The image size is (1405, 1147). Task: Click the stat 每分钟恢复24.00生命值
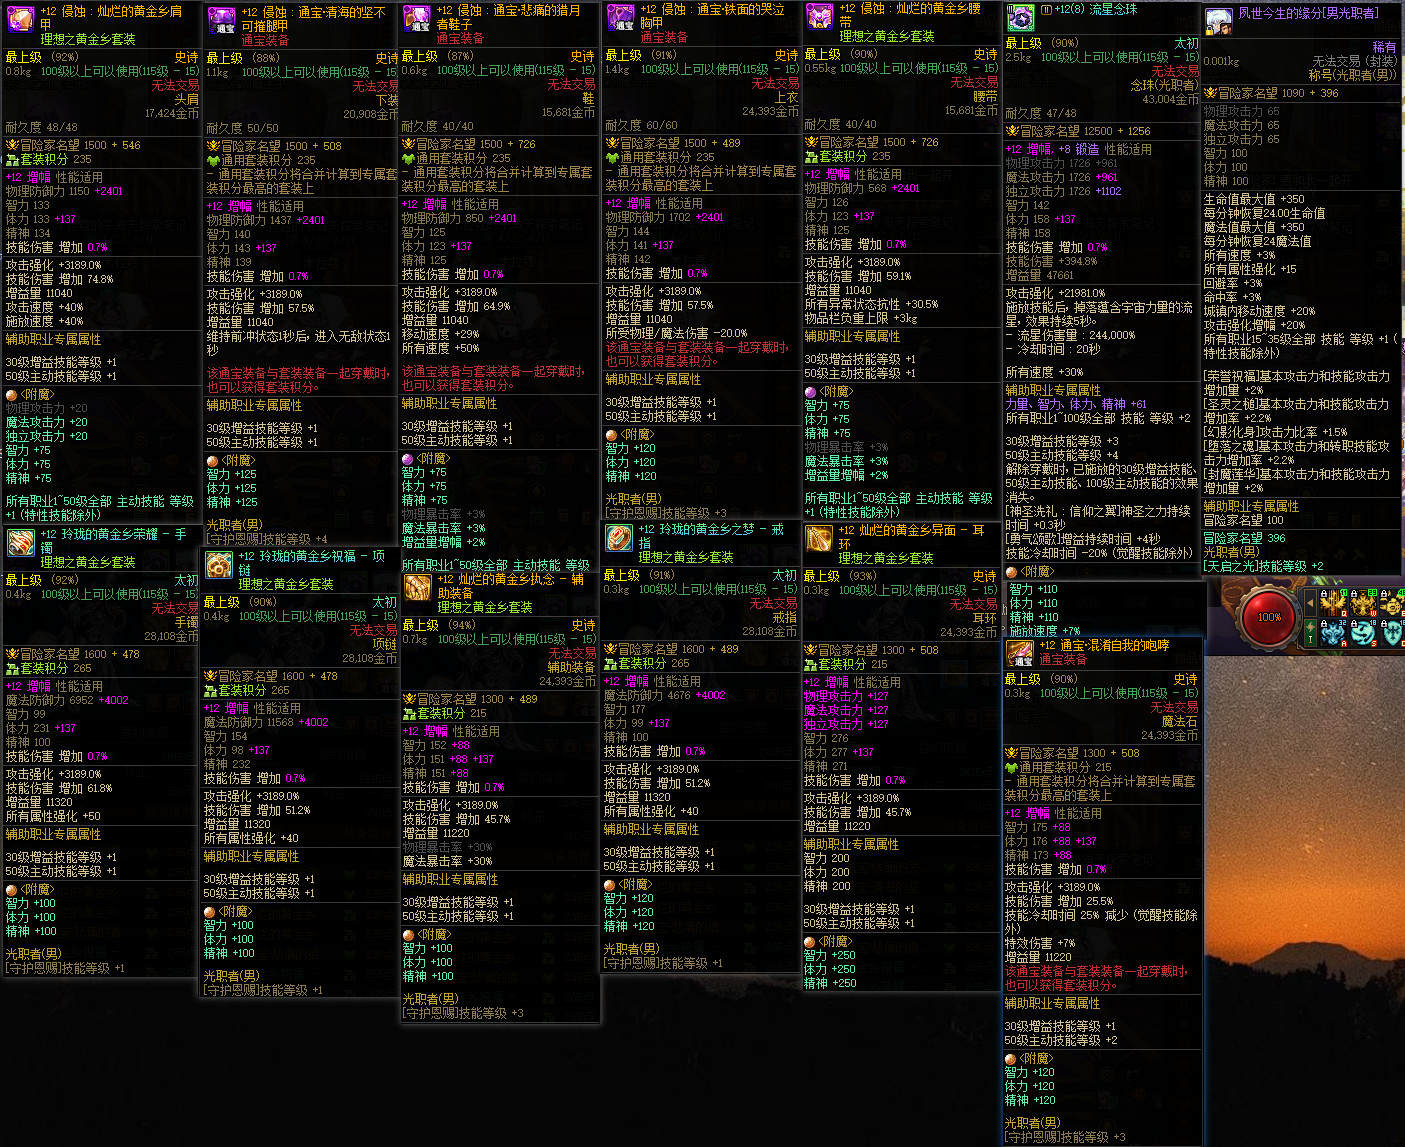(x=1265, y=213)
